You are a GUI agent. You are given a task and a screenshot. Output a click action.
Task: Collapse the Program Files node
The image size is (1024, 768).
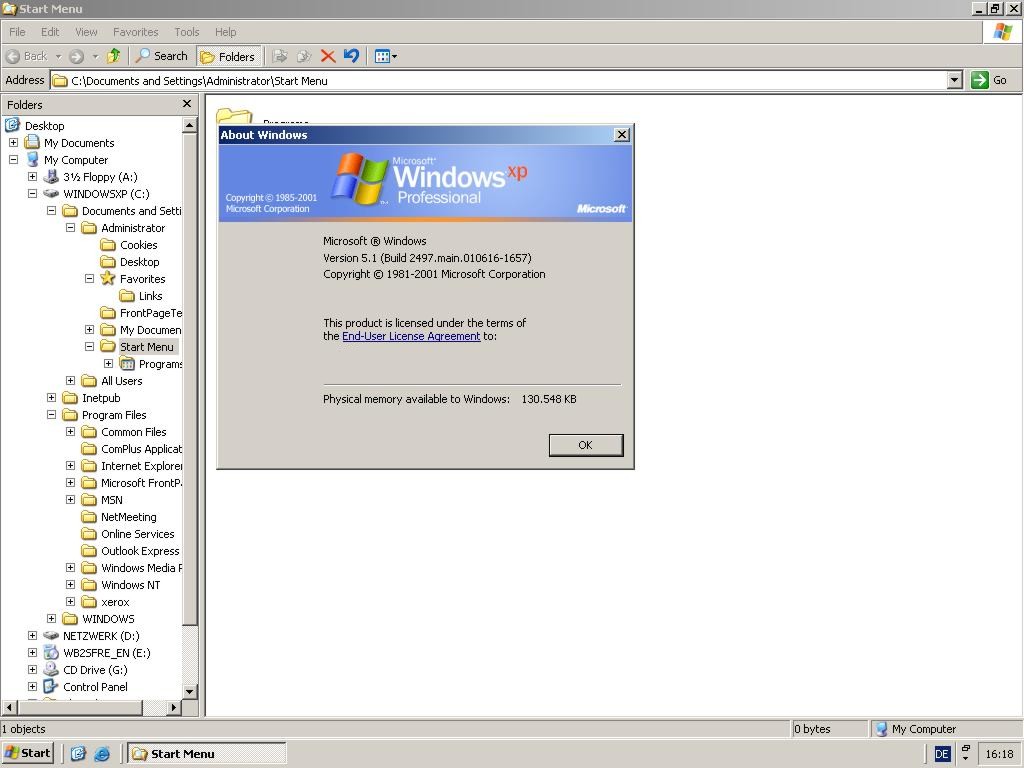(51, 415)
